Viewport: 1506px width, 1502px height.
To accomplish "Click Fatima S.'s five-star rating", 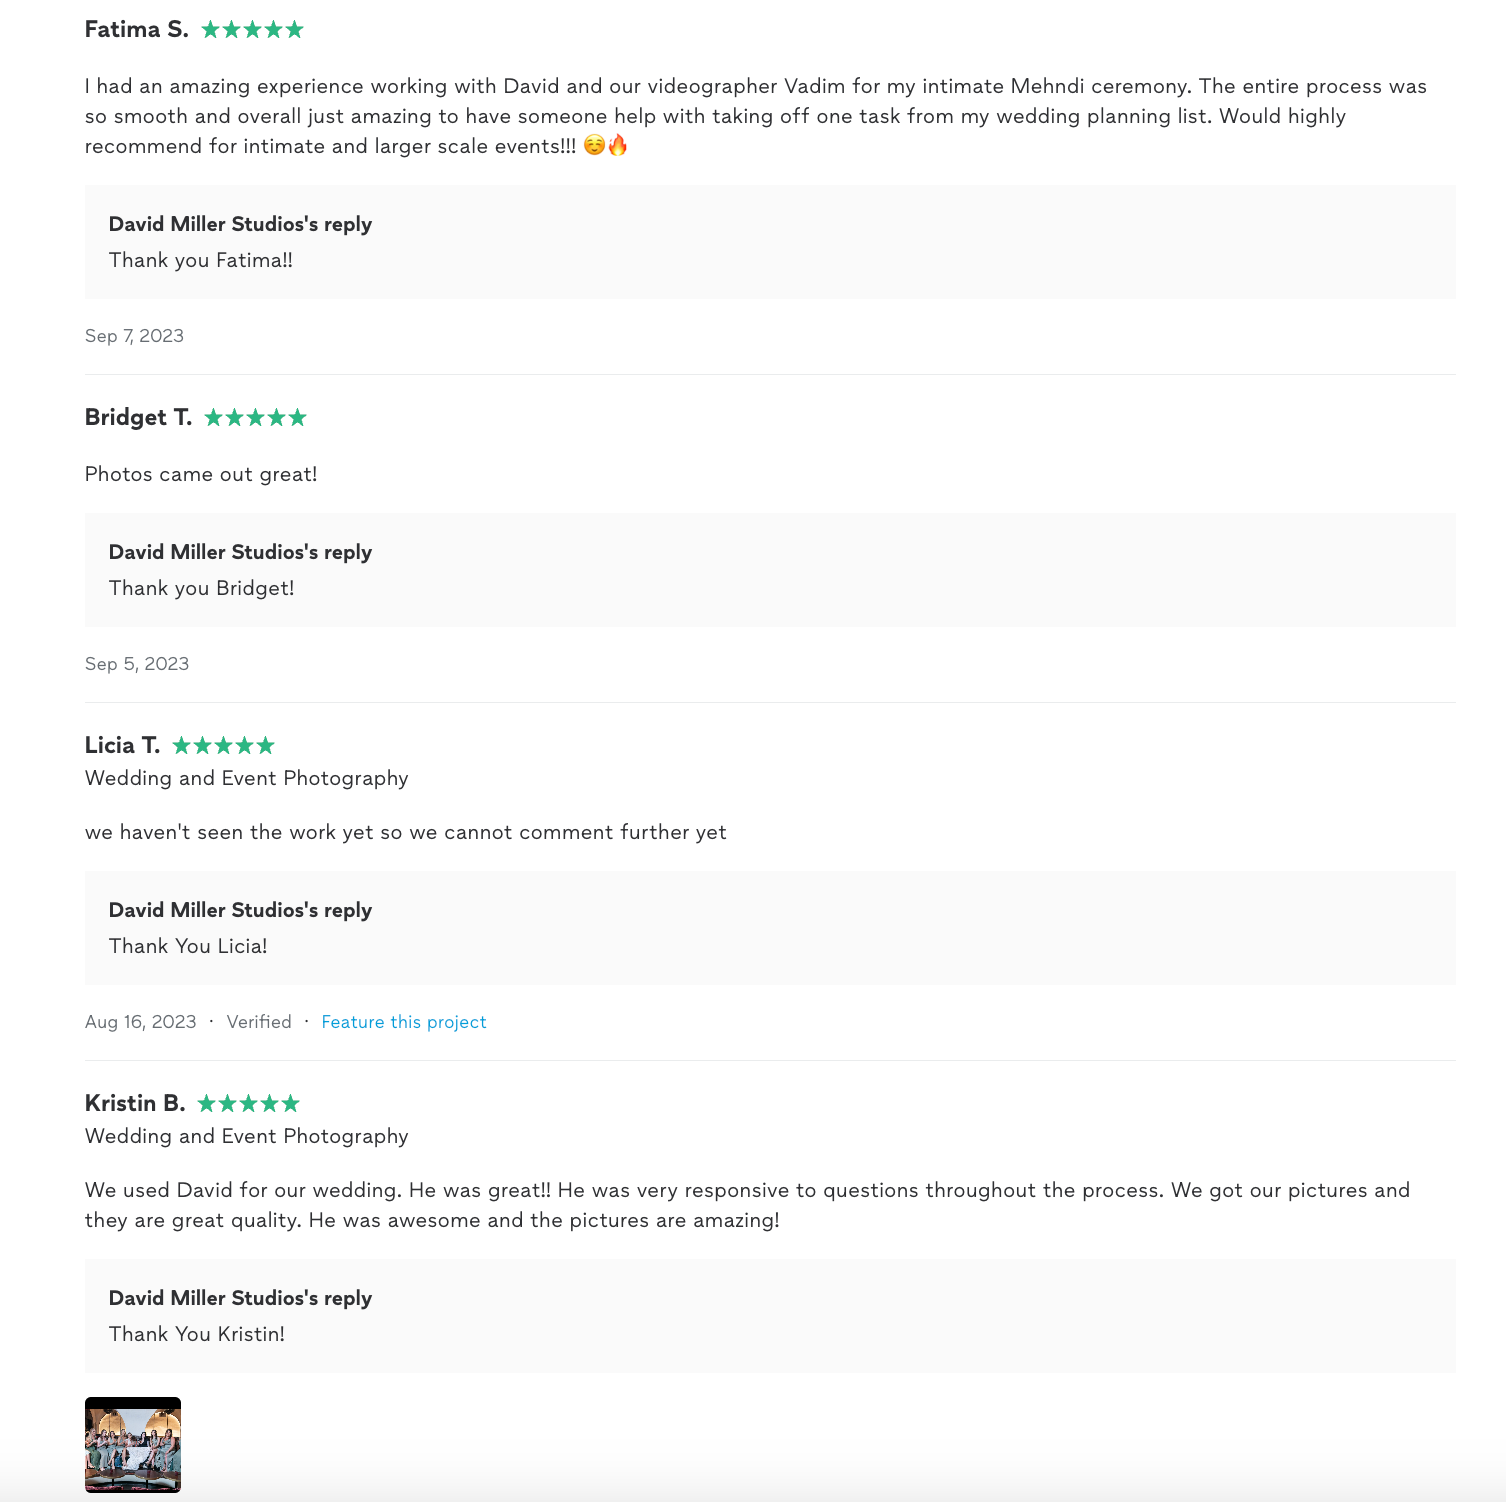I will pos(252,30).
